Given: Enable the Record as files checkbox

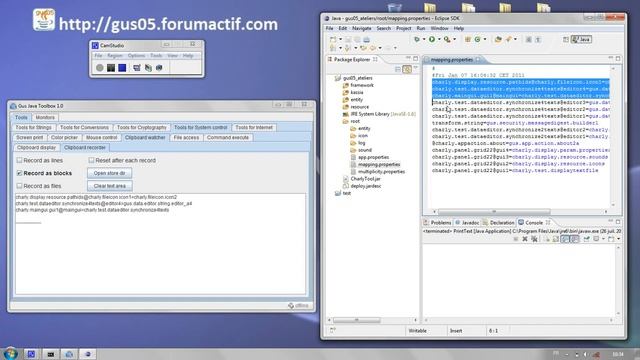Looking at the screenshot, I should pyautogui.click(x=19, y=186).
